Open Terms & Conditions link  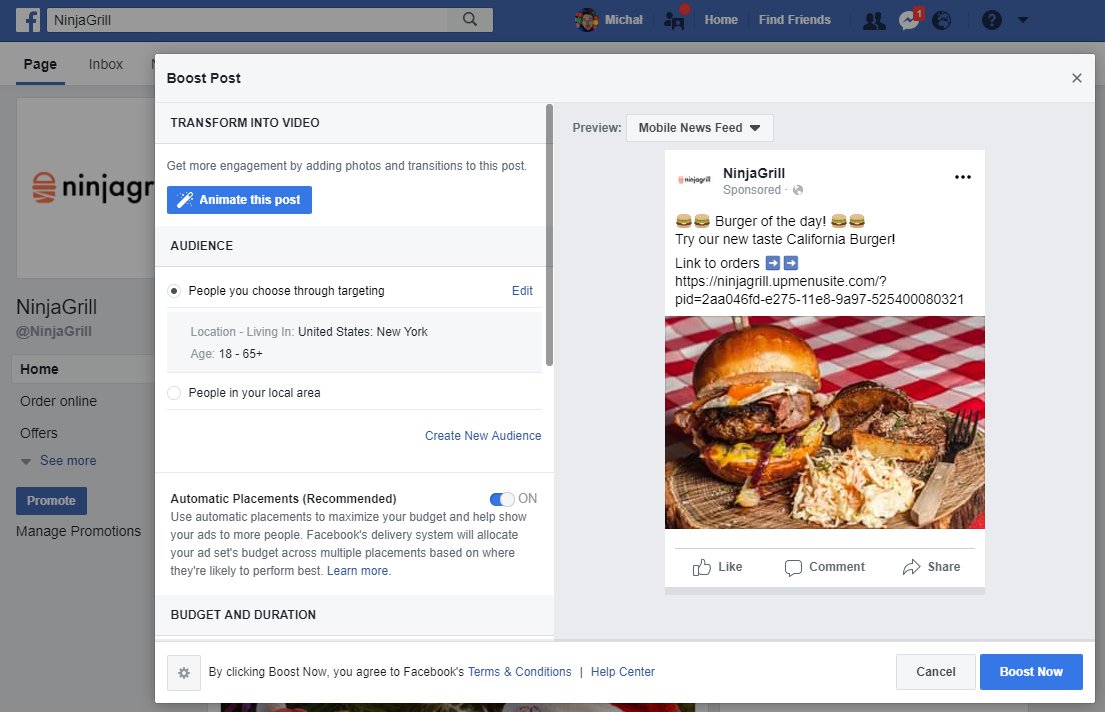coord(519,672)
